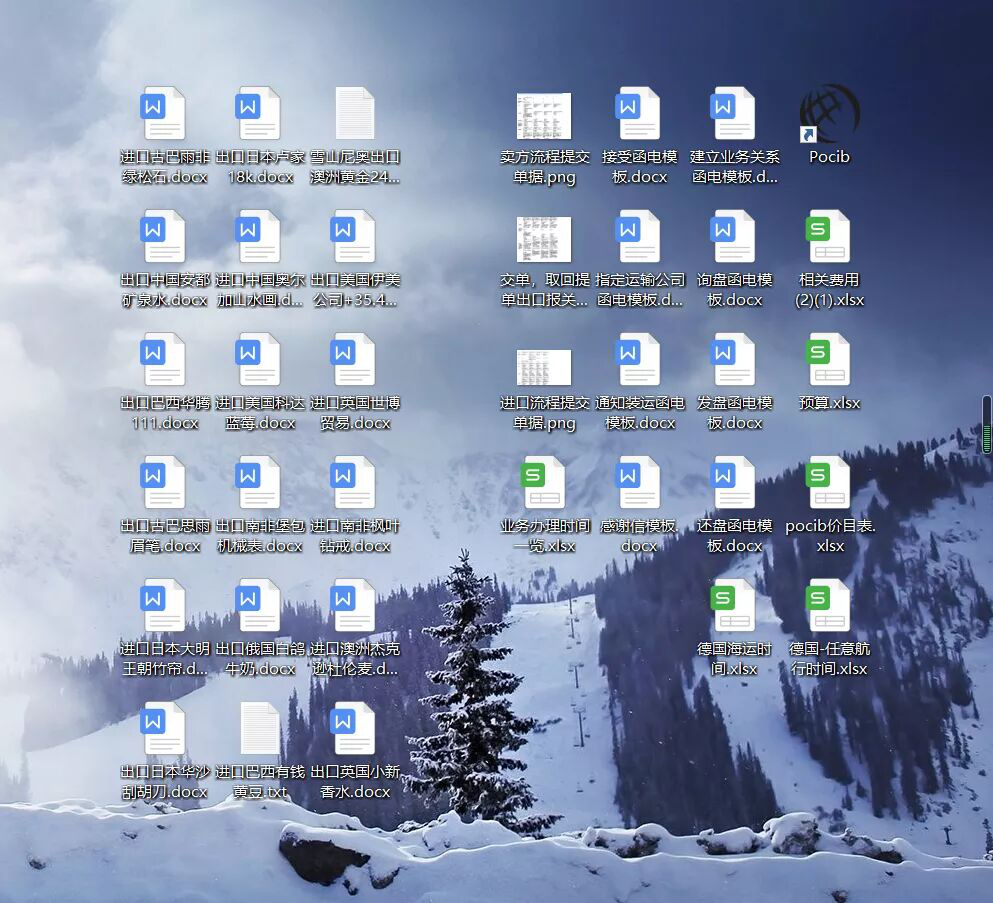The width and height of the screenshot is (993, 903).
Task: Select 进口巴西有钱黄豆.txt text file
Action: tap(260, 729)
